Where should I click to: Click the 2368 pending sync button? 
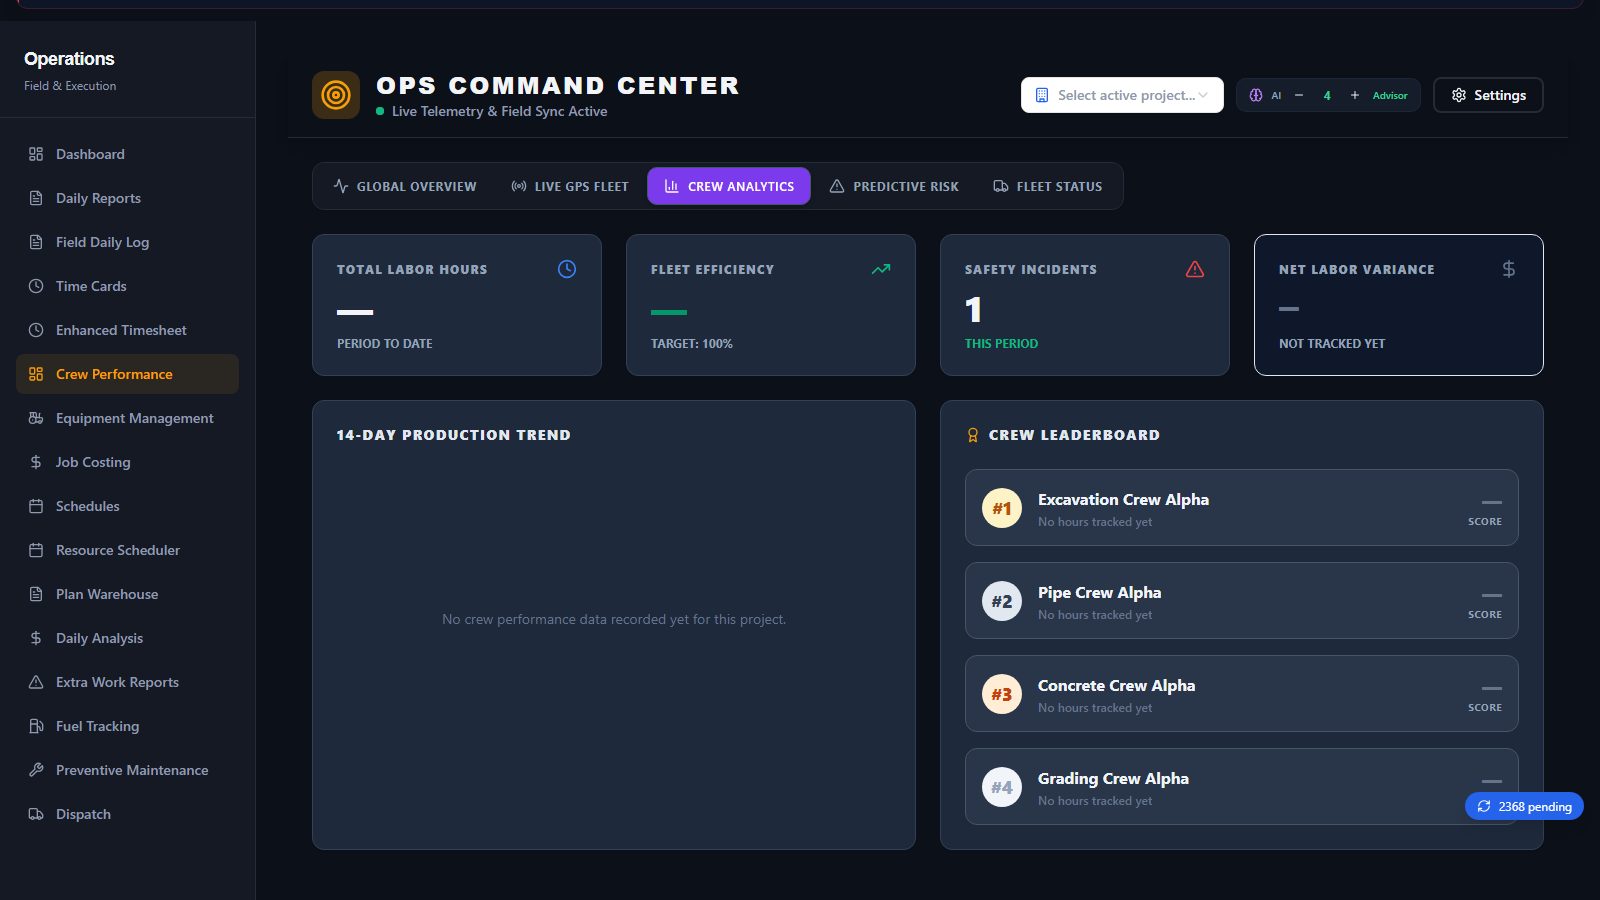(1524, 806)
